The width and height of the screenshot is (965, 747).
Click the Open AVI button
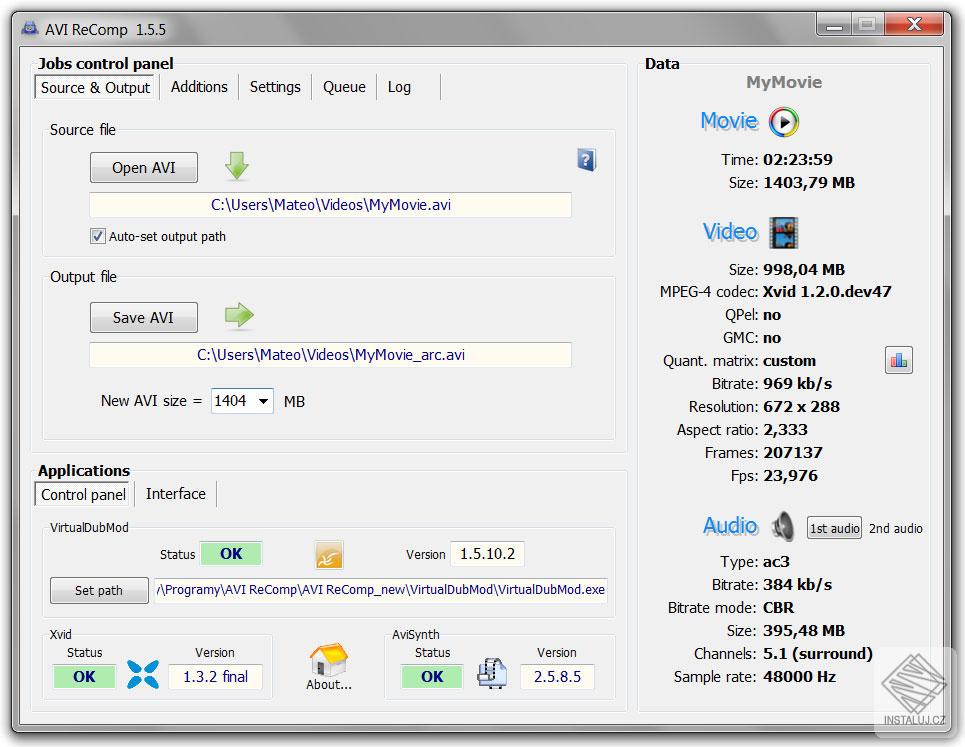[143, 167]
